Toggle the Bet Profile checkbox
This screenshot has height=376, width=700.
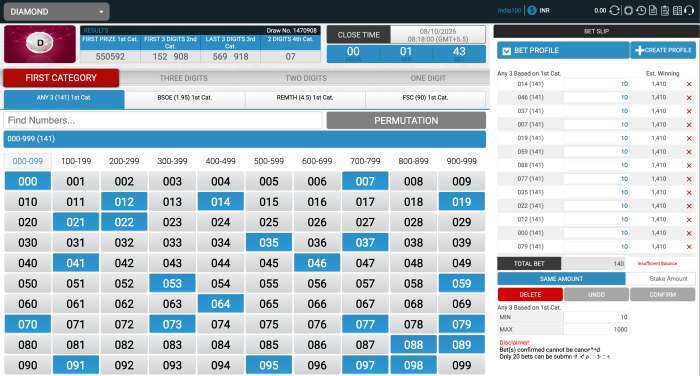[x=506, y=51]
